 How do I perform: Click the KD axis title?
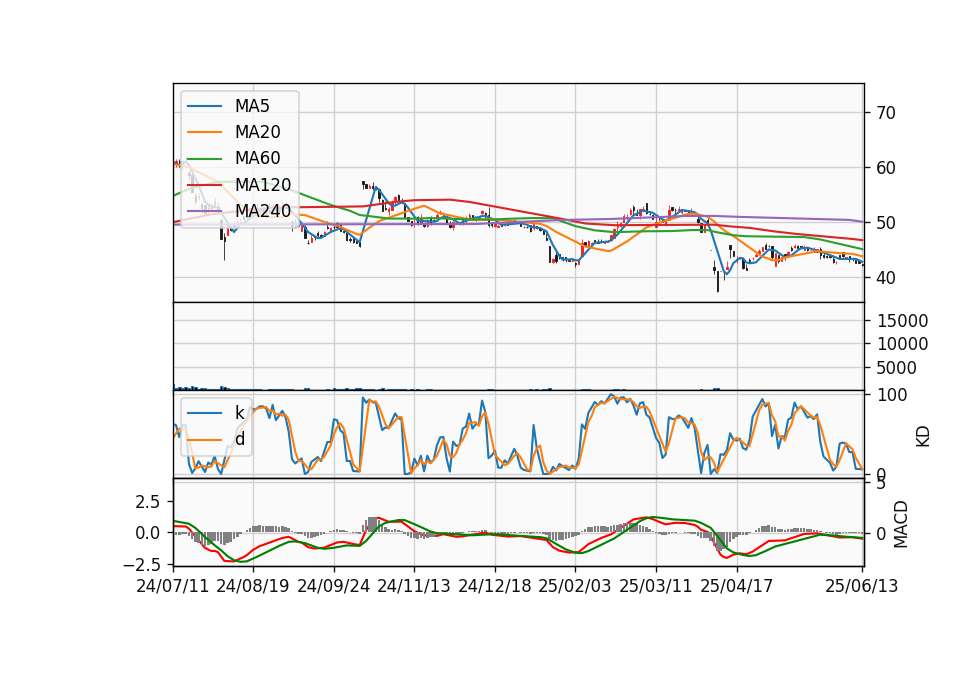tap(923, 436)
